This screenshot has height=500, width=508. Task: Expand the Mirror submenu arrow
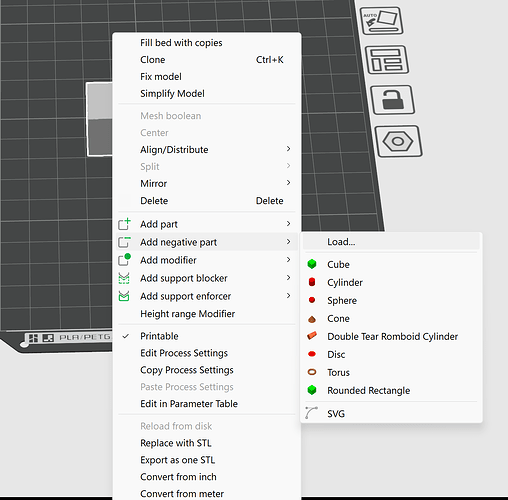point(288,183)
